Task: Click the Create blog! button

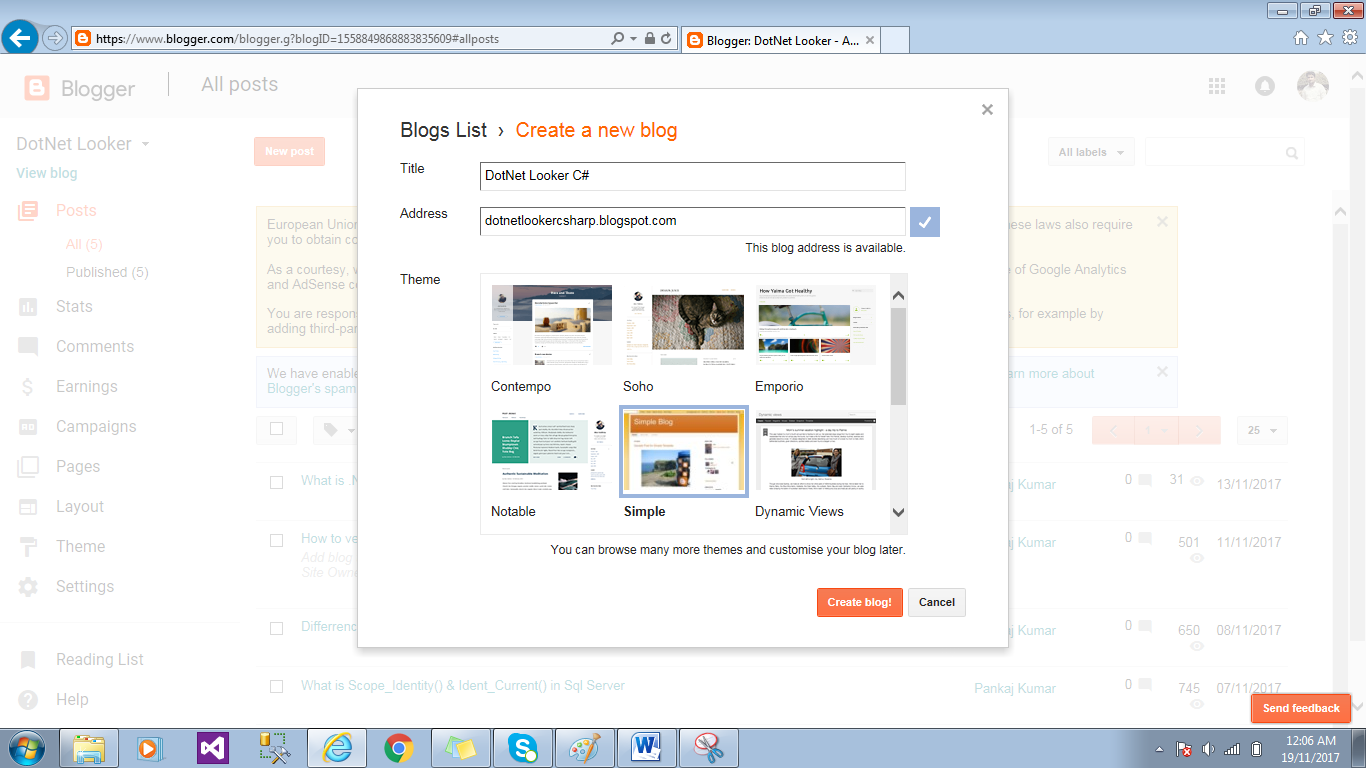Action: pyautogui.click(x=860, y=602)
